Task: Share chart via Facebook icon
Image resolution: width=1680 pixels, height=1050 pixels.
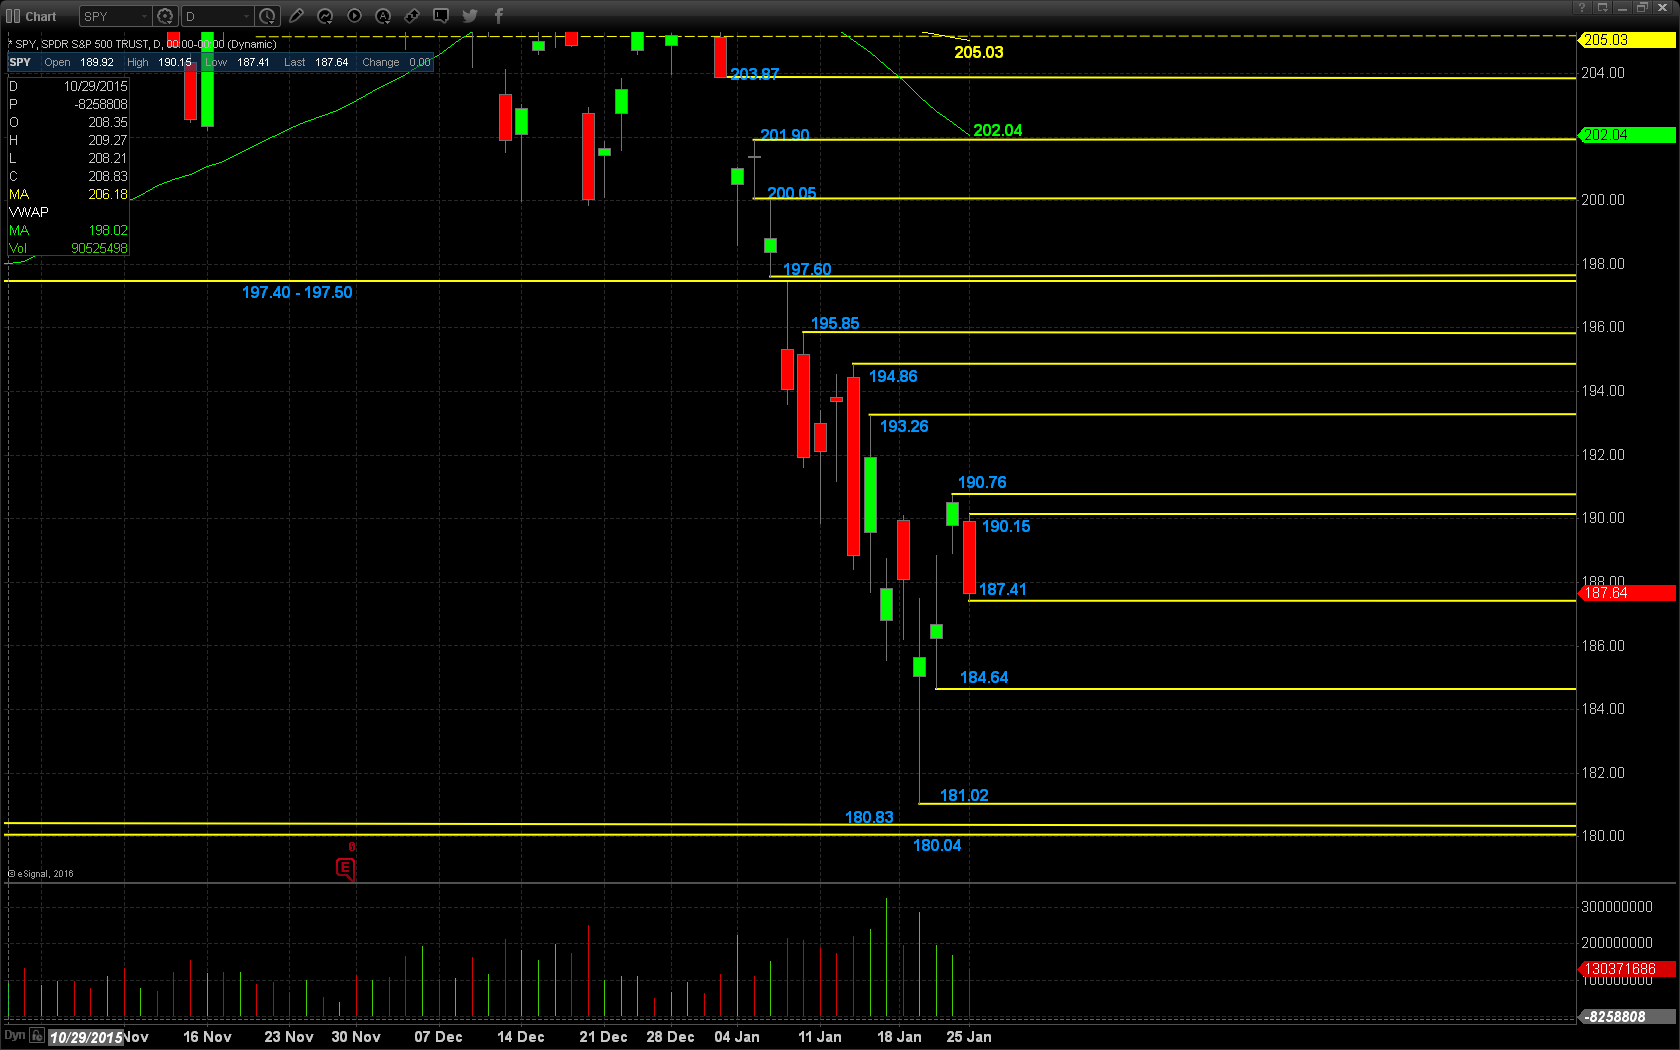Action: [x=499, y=16]
